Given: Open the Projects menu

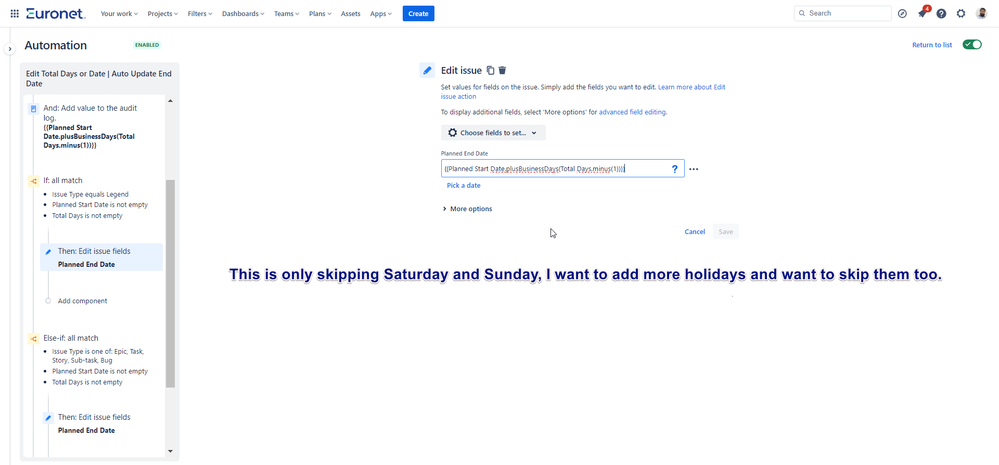Looking at the screenshot, I should pyautogui.click(x=161, y=13).
